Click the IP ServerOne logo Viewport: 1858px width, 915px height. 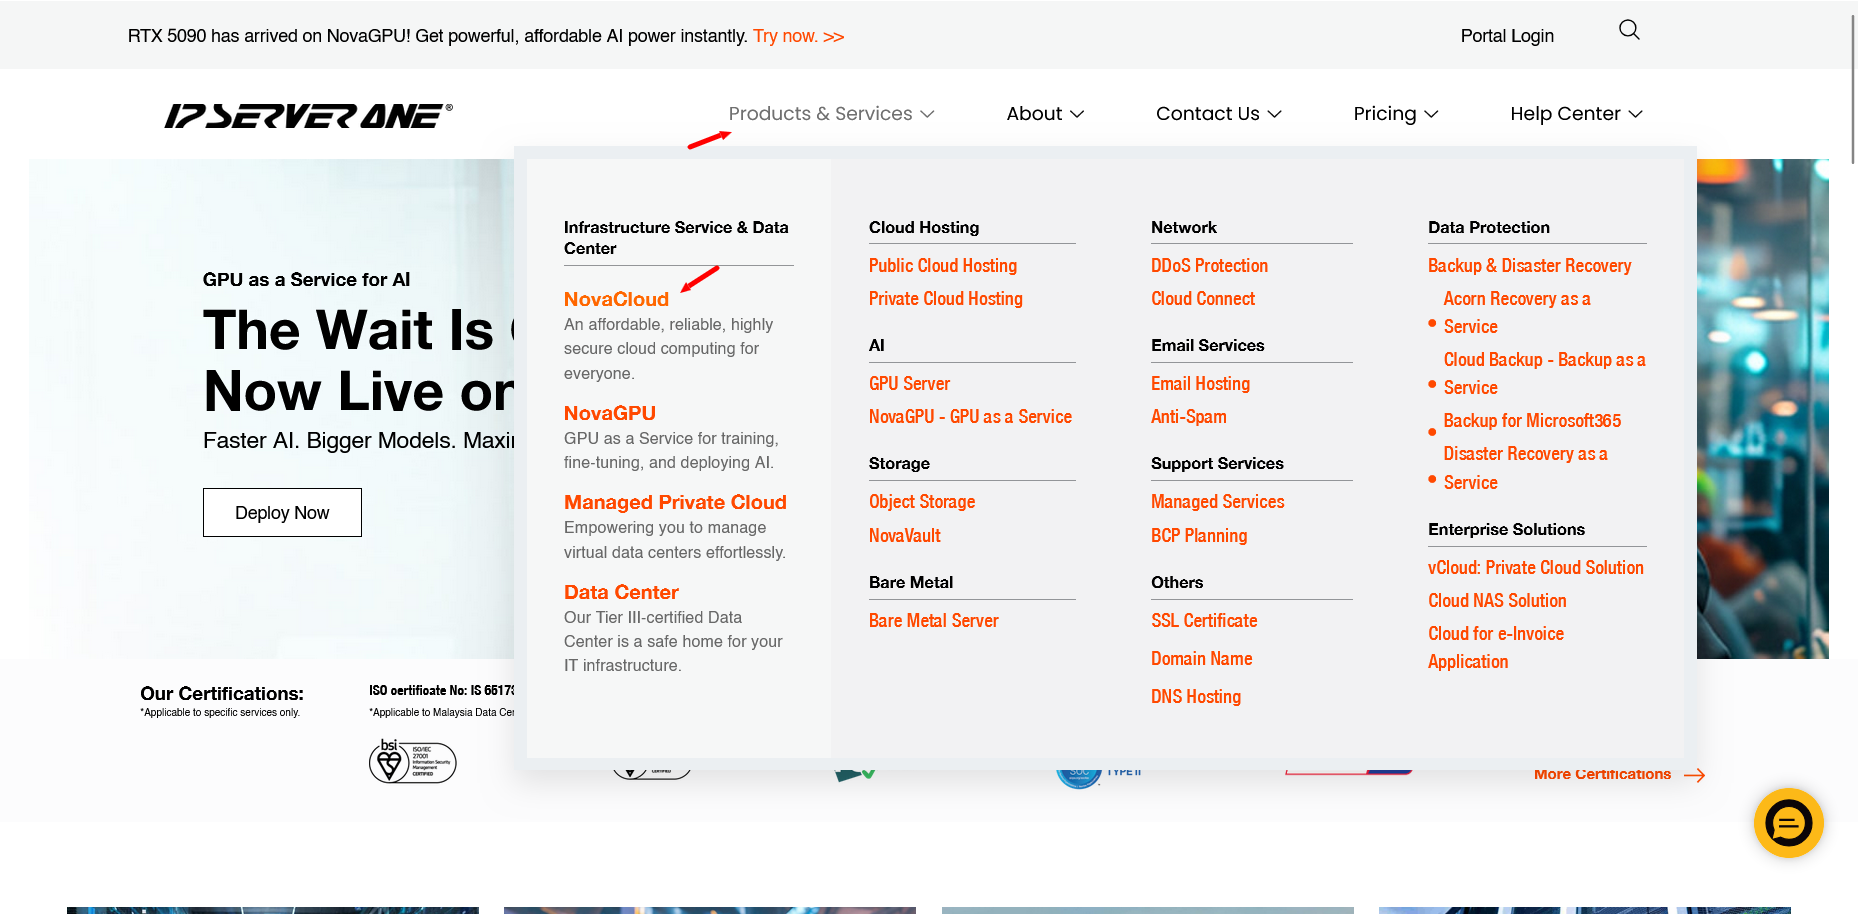(x=308, y=116)
